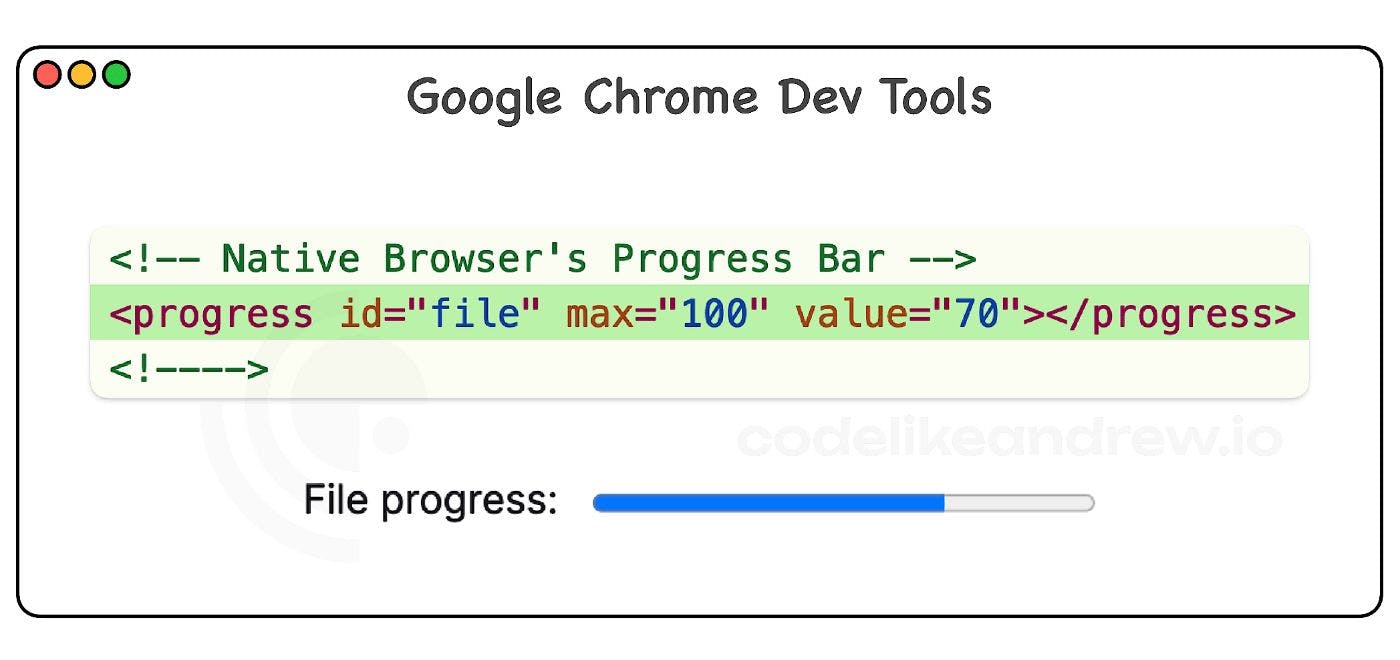Click the yellow minimize window dot
The image size is (1400, 660).
click(x=82, y=75)
